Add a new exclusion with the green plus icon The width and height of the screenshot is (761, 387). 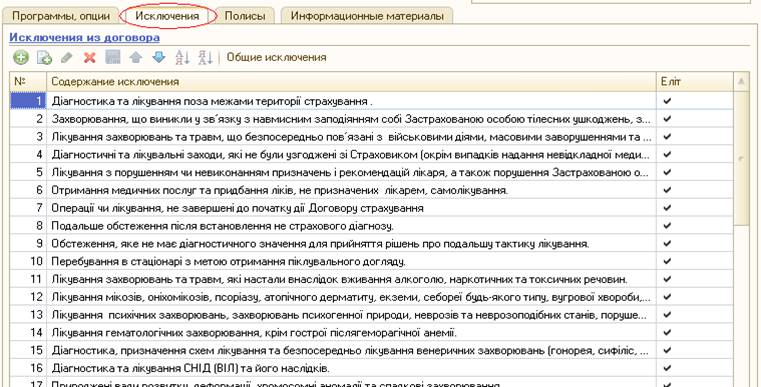[20, 58]
